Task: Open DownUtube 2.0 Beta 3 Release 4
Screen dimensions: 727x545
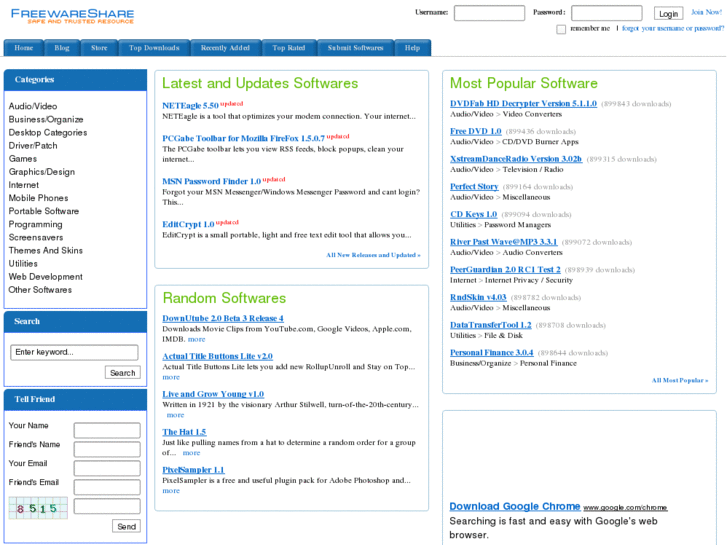Action: tap(223, 318)
